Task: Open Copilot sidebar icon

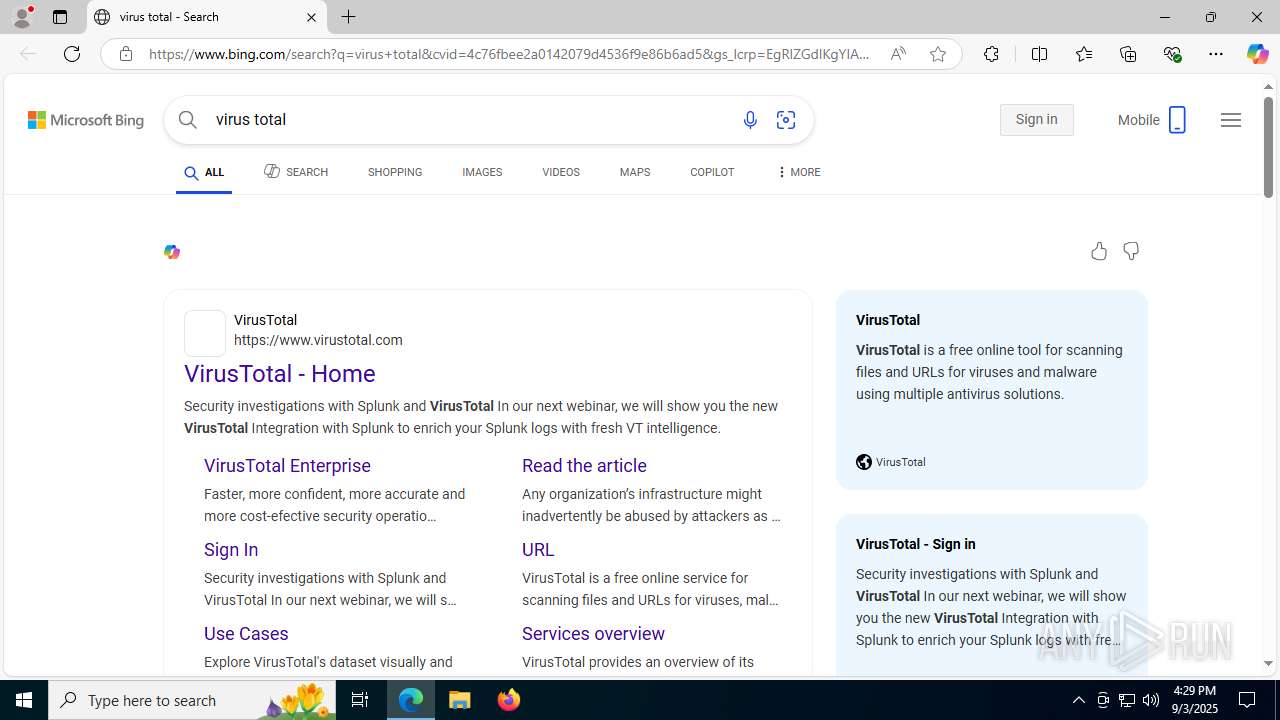Action: point(1257,54)
